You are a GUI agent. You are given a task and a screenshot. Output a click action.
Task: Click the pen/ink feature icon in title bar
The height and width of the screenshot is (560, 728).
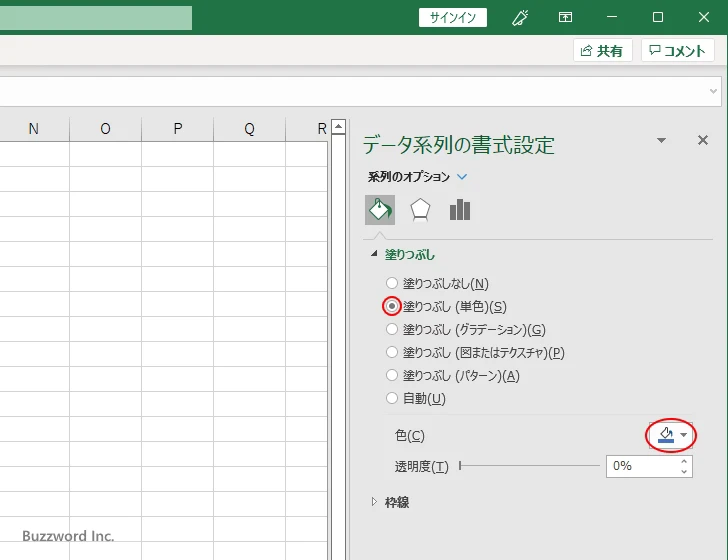[x=520, y=18]
